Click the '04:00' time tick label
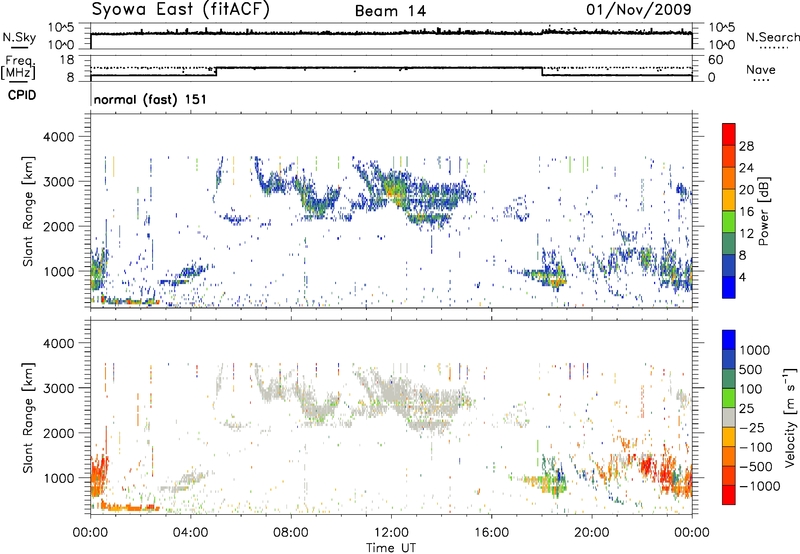Image resolution: width=800 pixels, height=554 pixels. point(190,533)
